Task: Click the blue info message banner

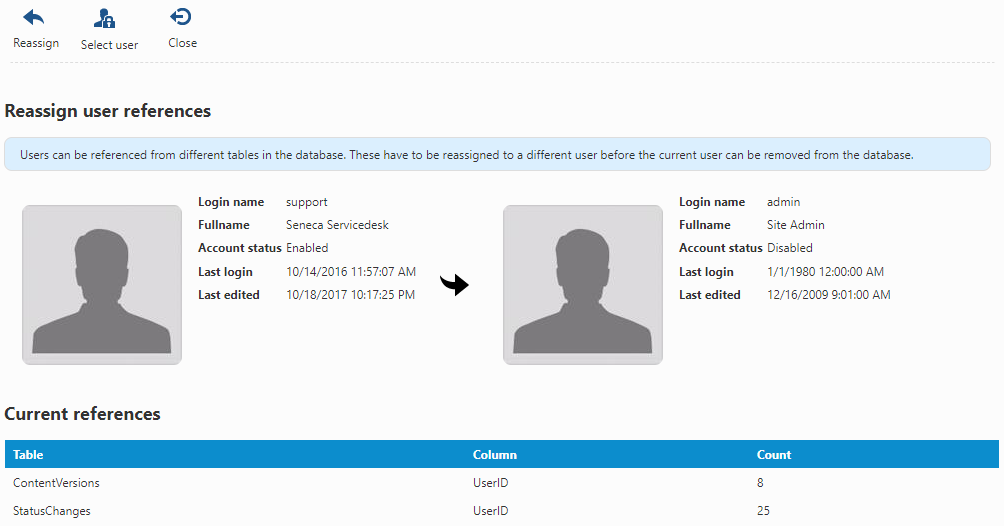Action: (498, 154)
